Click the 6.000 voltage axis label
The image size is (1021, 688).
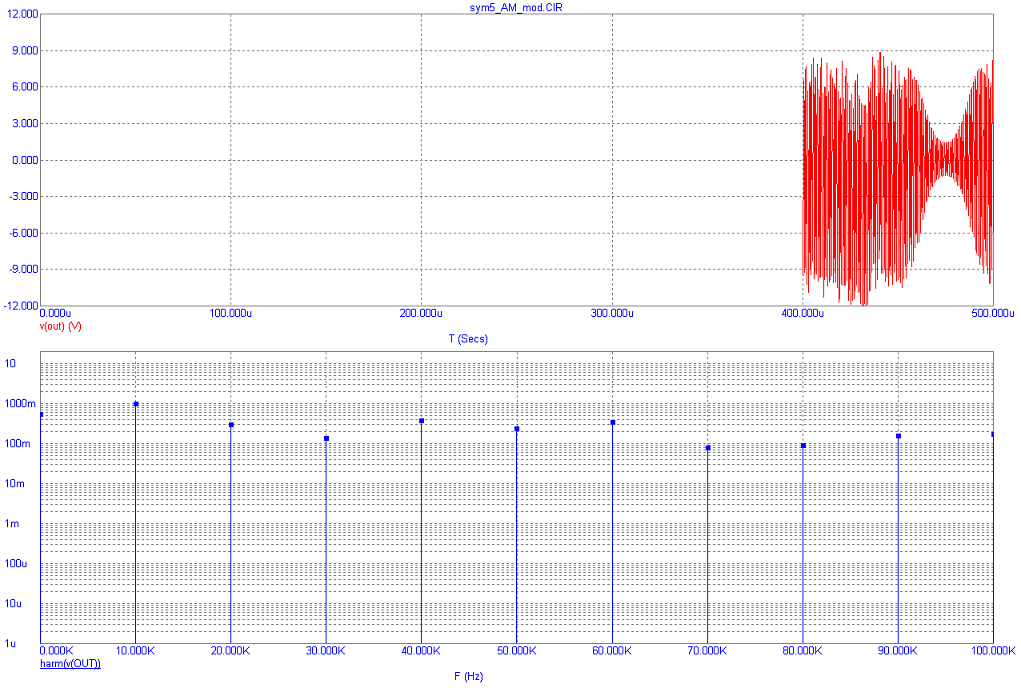pyautogui.click(x=25, y=87)
